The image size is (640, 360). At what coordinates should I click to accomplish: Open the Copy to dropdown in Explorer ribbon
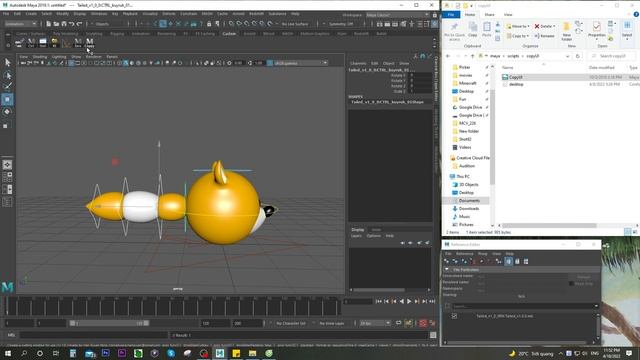518,36
